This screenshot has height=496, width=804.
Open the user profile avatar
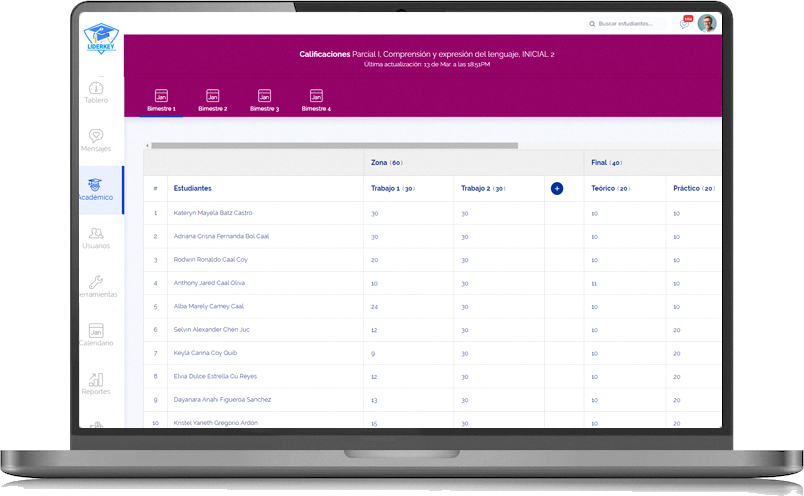tap(707, 23)
